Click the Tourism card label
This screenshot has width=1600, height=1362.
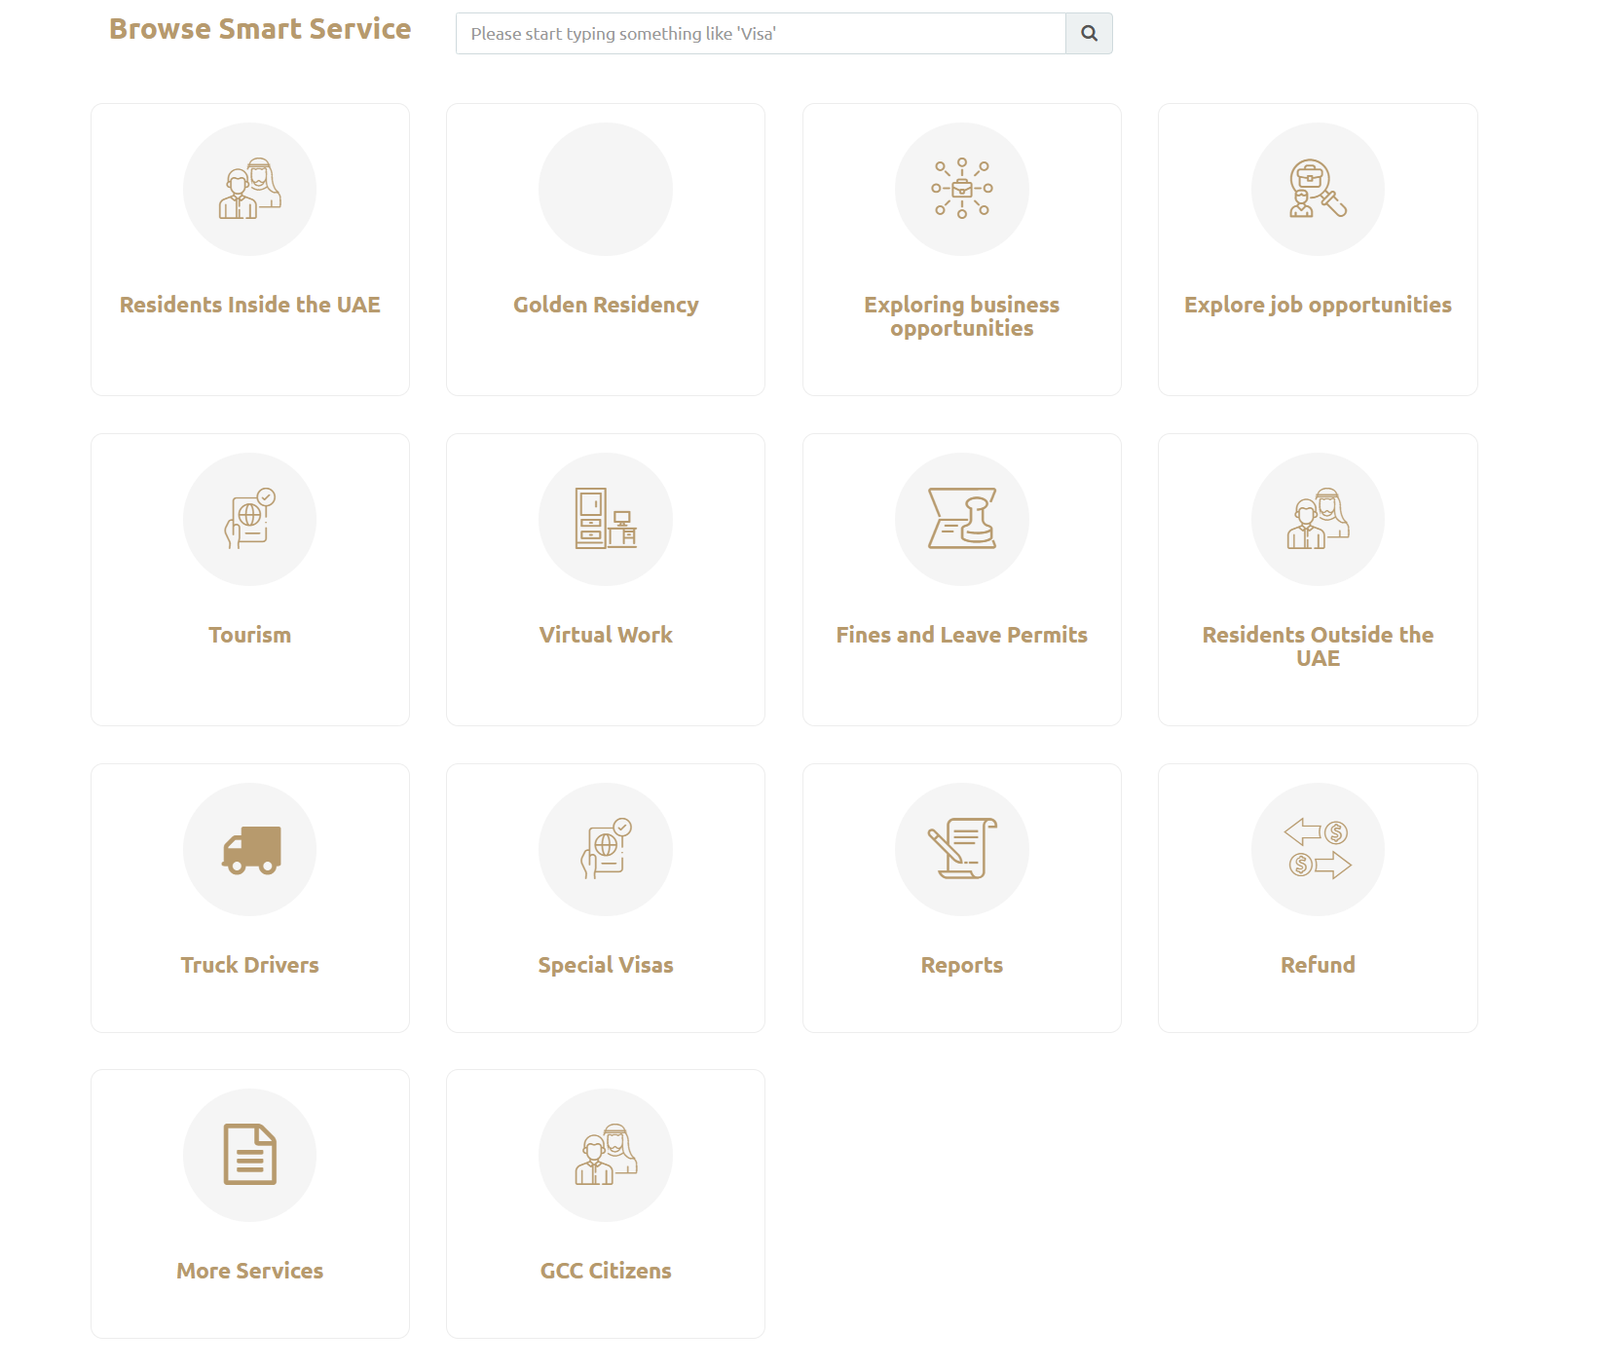click(x=249, y=634)
